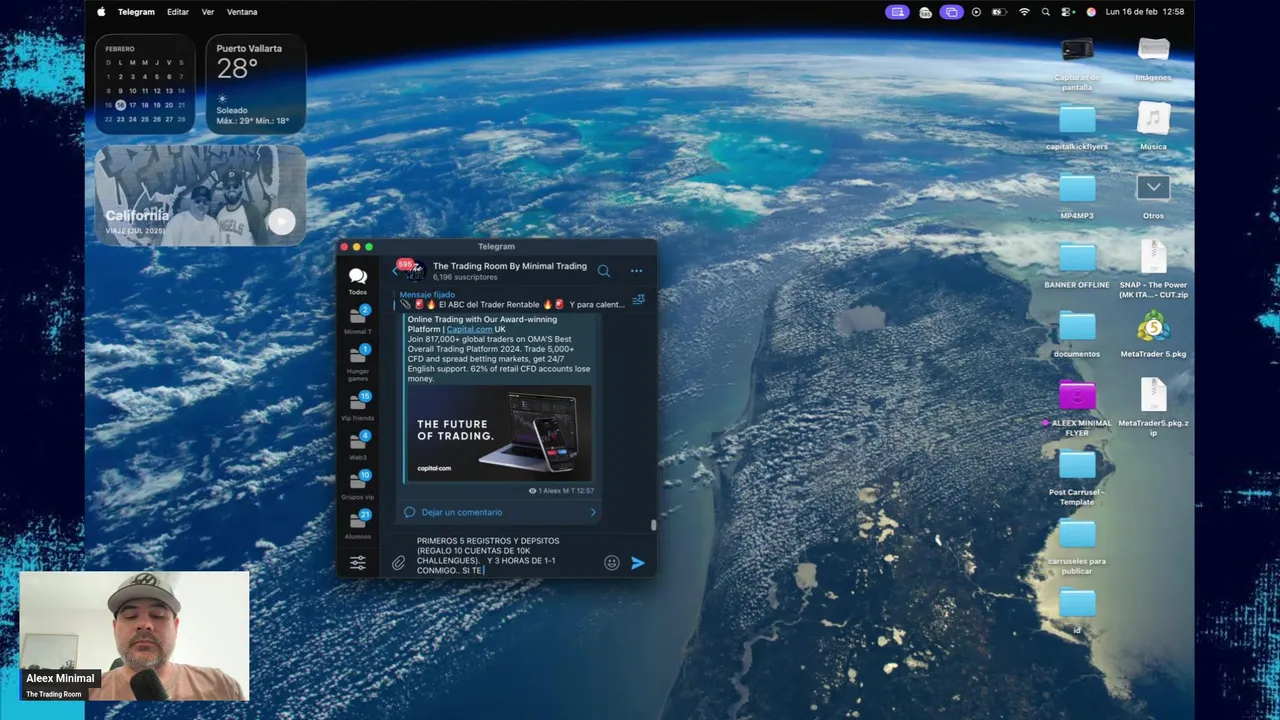The image size is (1280, 720).
Task: Open the Mensaje fijado pinned message bar
Action: 512,299
